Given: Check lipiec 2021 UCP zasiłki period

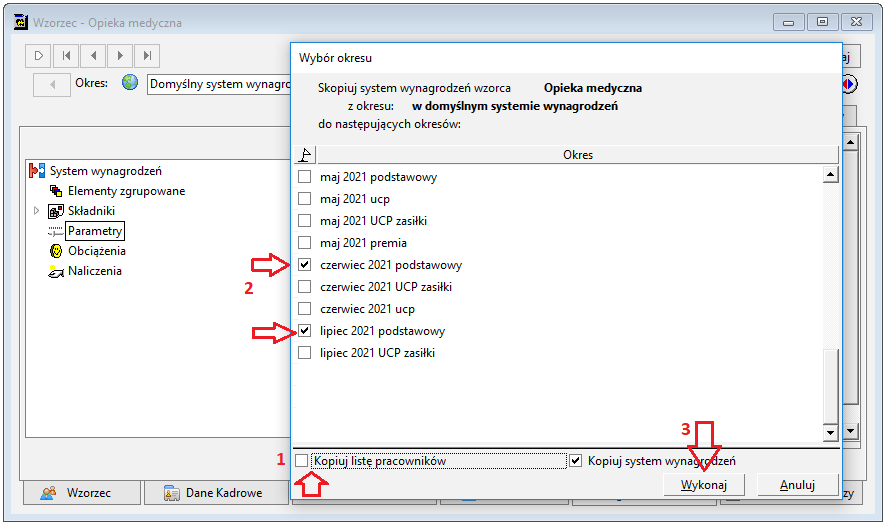Looking at the screenshot, I should [305, 353].
